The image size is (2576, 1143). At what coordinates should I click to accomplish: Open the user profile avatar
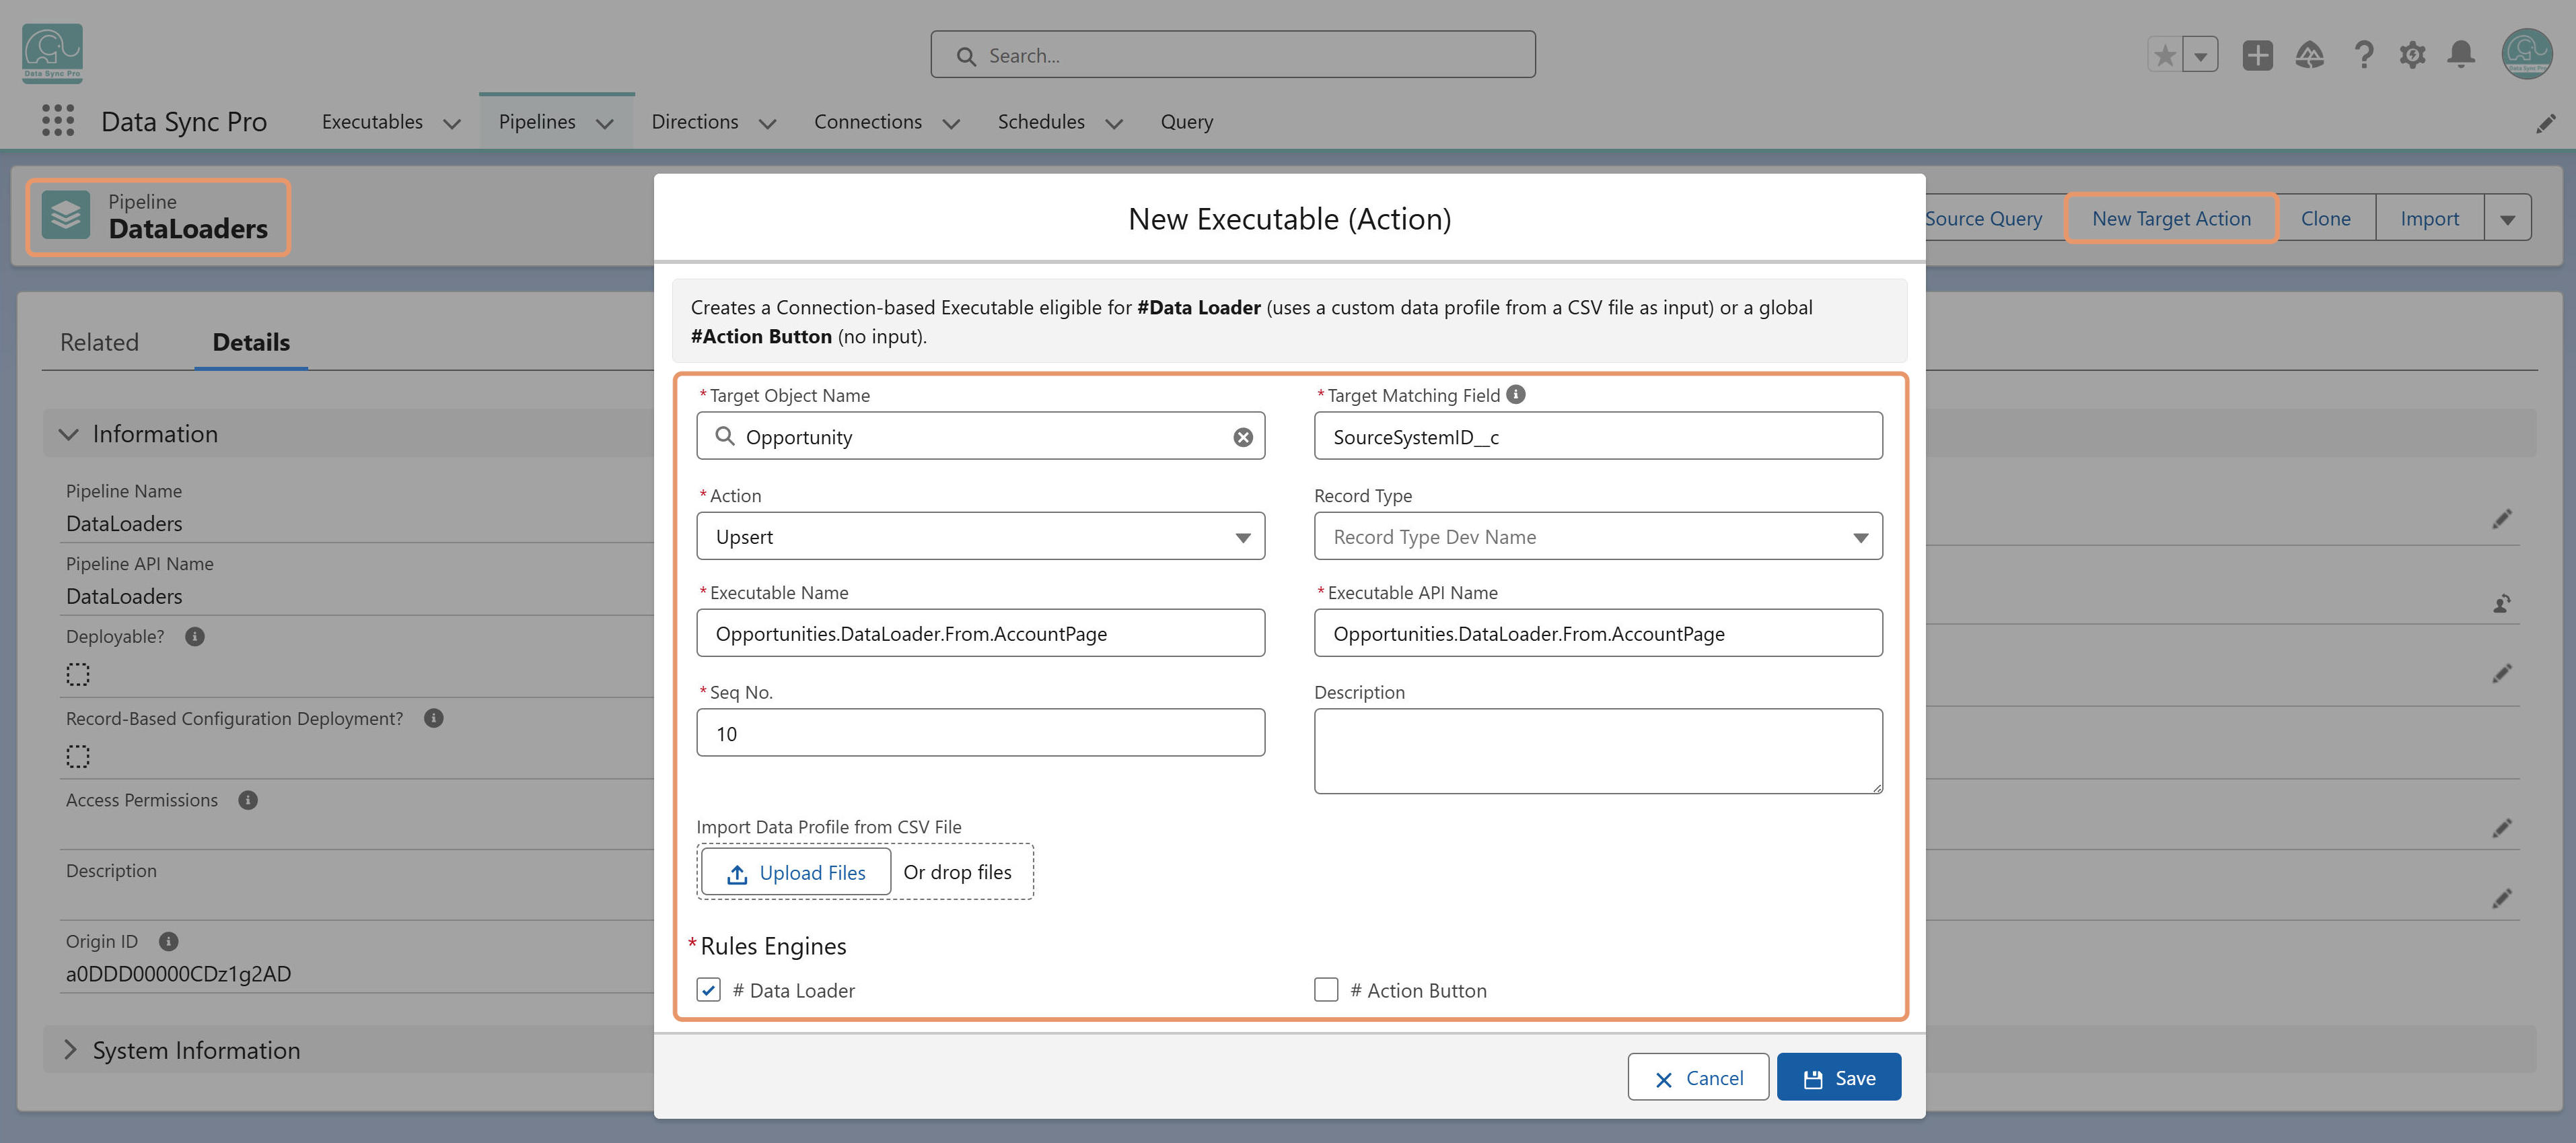[2527, 54]
